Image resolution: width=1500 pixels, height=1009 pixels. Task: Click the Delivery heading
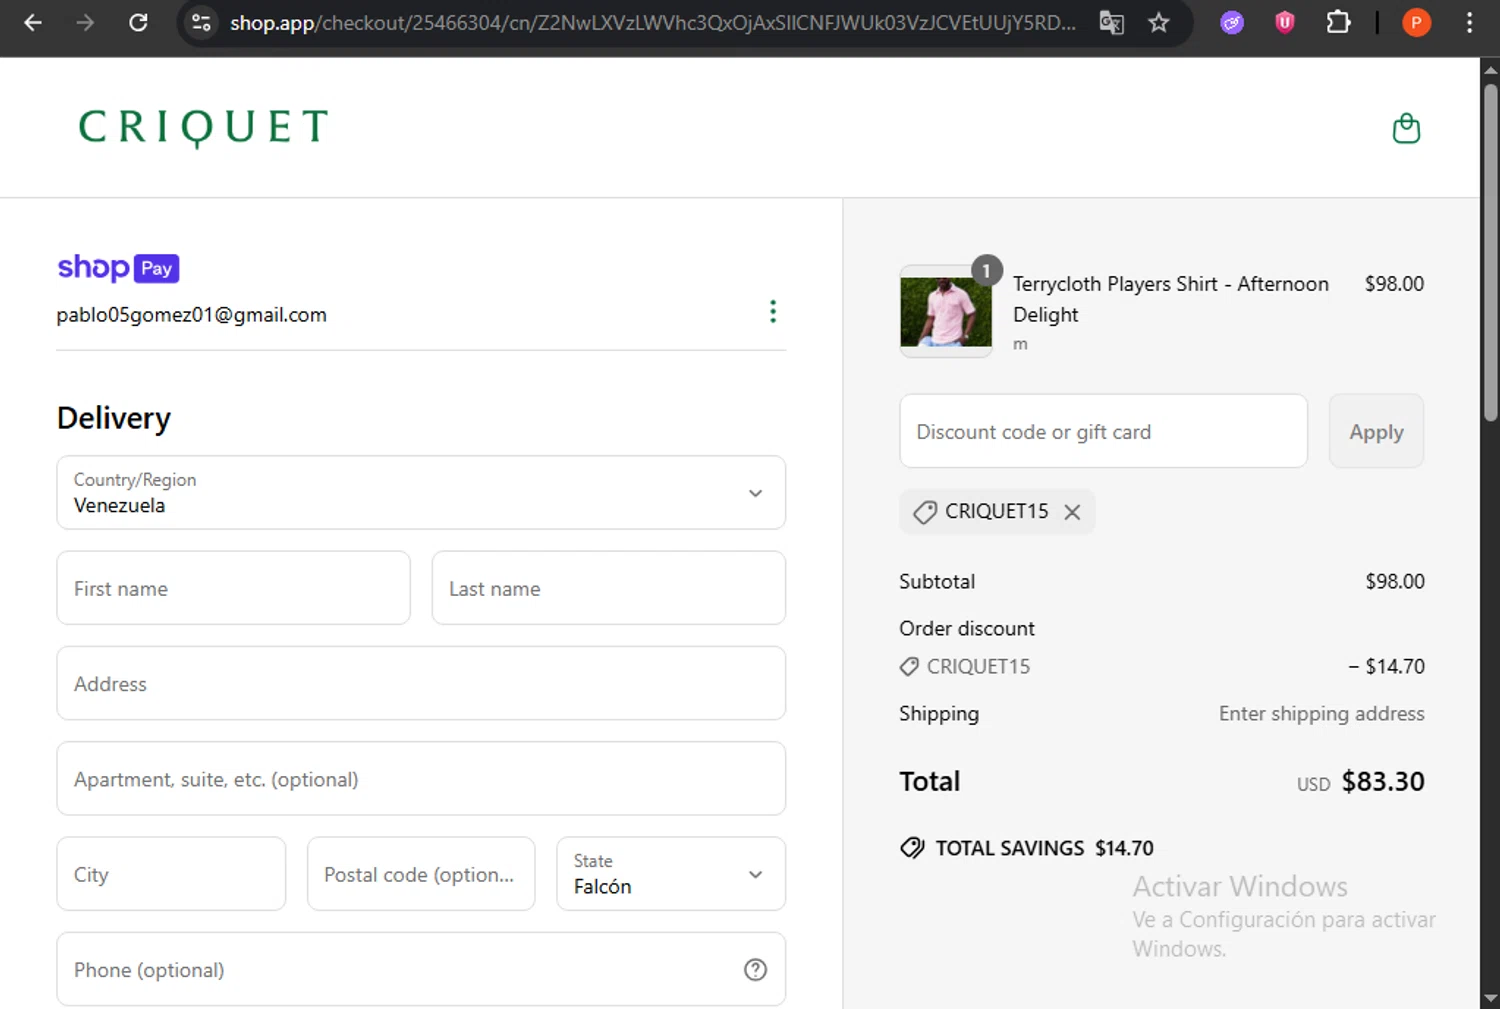pyautogui.click(x=114, y=418)
